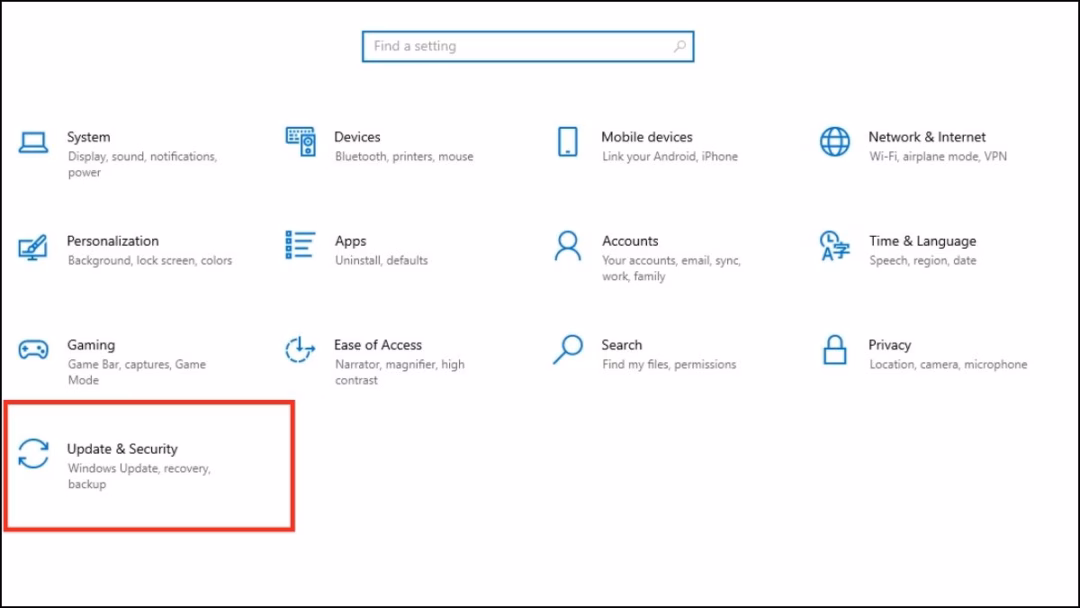Screen dimensions: 1080x608
Task: Click 'Bluetooth, printers, mouse' description
Action: pyautogui.click(x=404, y=157)
